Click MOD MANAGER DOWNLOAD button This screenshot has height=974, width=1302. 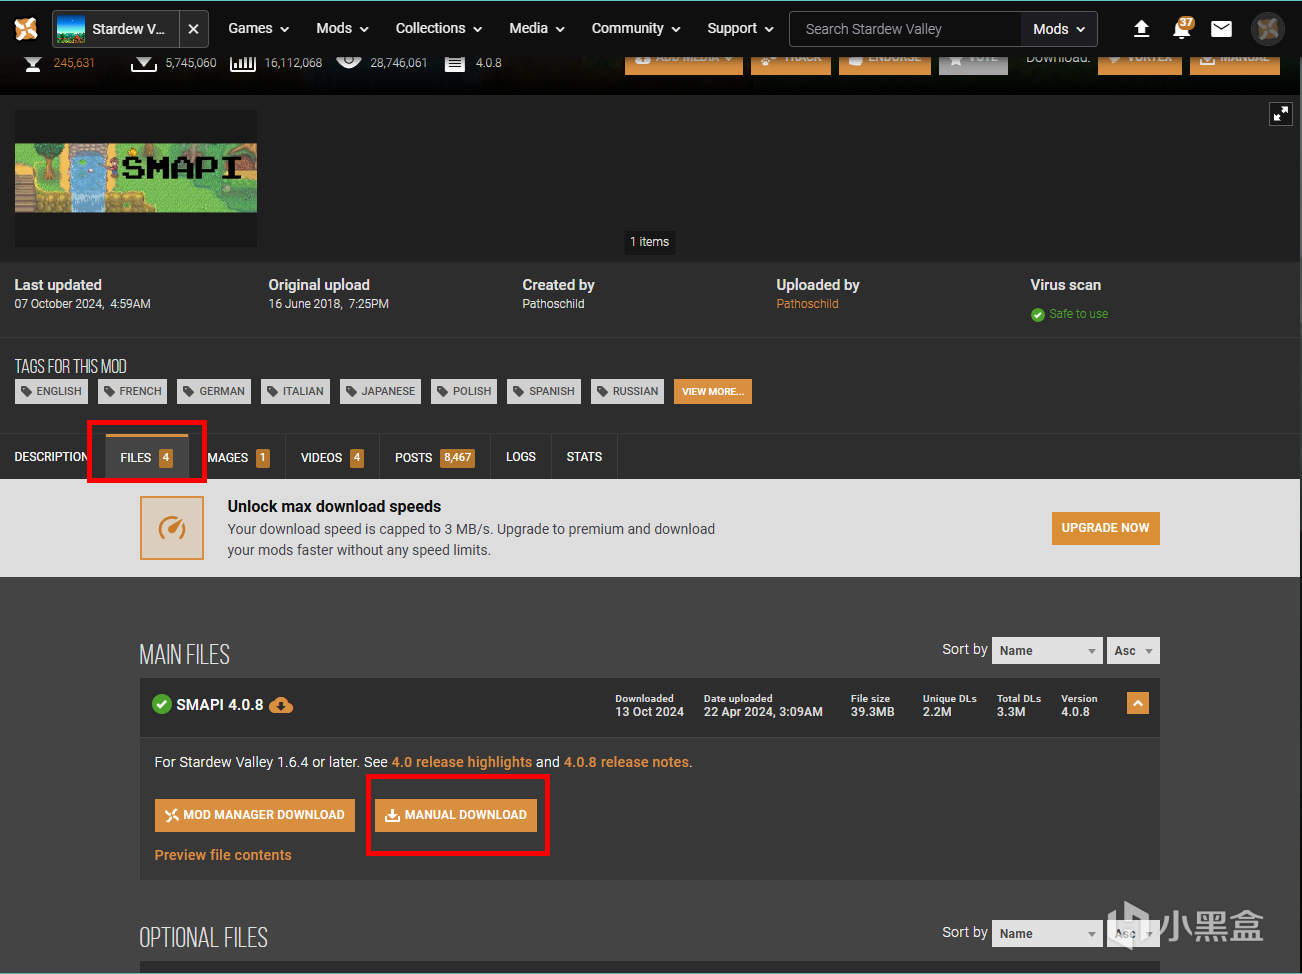click(255, 815)
